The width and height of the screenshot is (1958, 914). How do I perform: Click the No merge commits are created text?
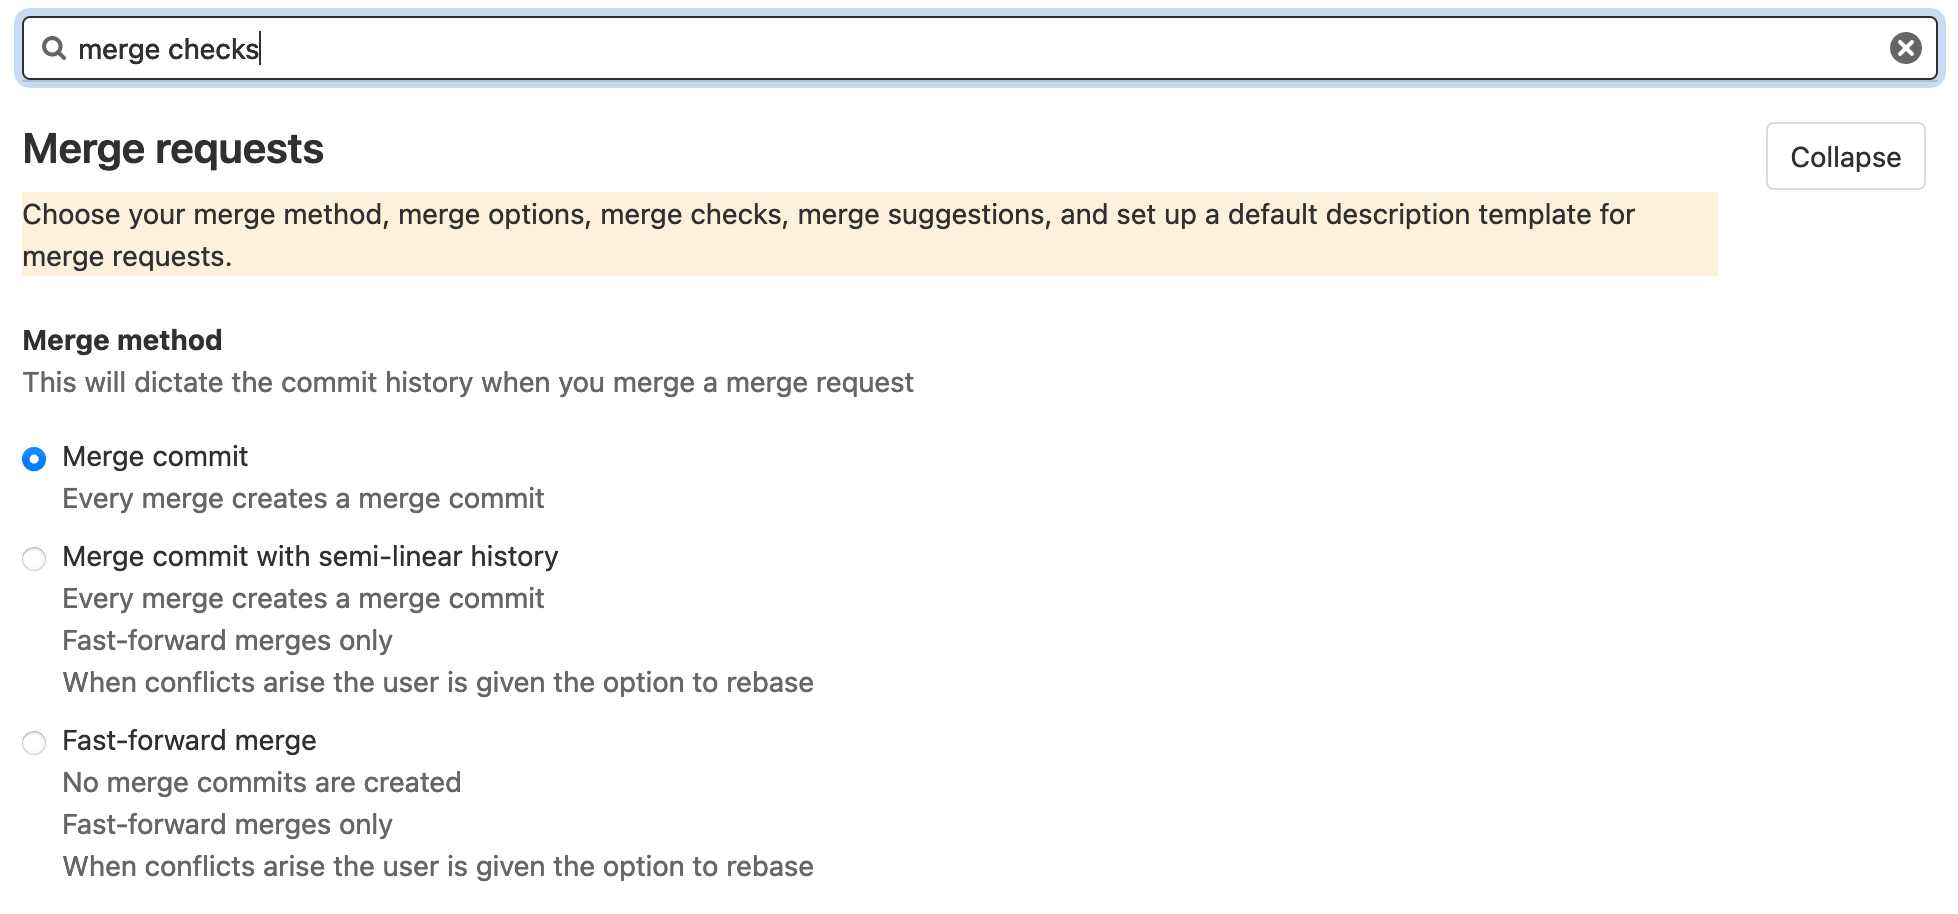tap(262, 783)
